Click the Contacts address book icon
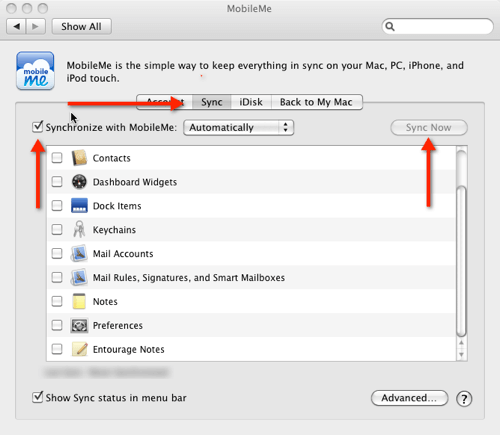This screenshot has height=435, width=500. [x=79, y=158]
